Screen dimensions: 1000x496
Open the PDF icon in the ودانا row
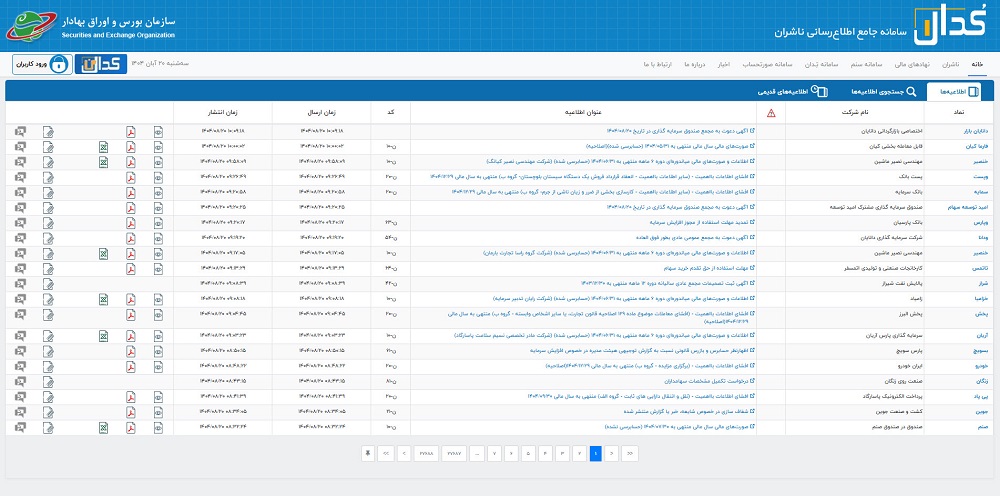130,238
